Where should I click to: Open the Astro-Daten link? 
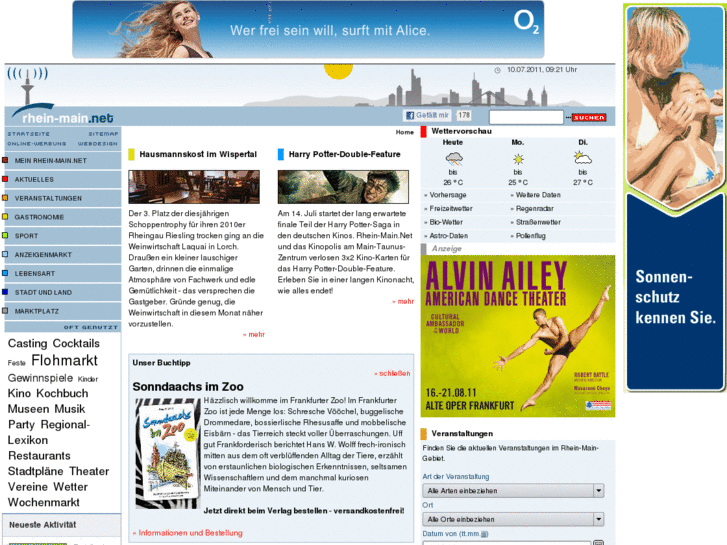pyautogui.click(x=448, y=236)
